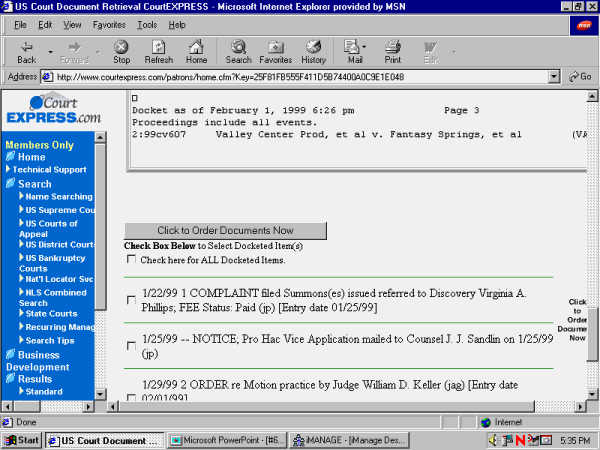The height and width of the screenshot is (450, 600).
Task: Click the Windows Start button
Action: coord(23,440)
